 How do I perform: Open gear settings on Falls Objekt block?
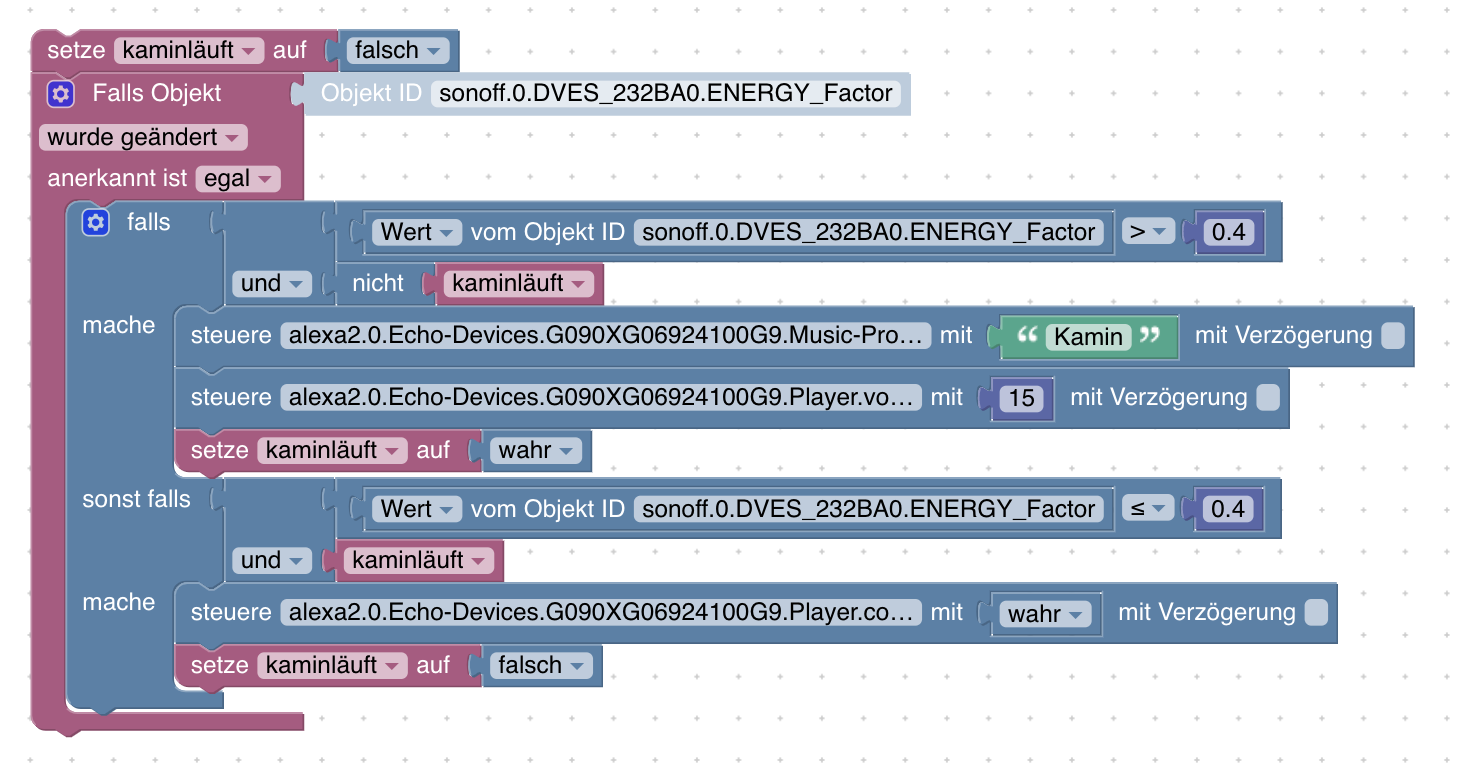(61, 94)
